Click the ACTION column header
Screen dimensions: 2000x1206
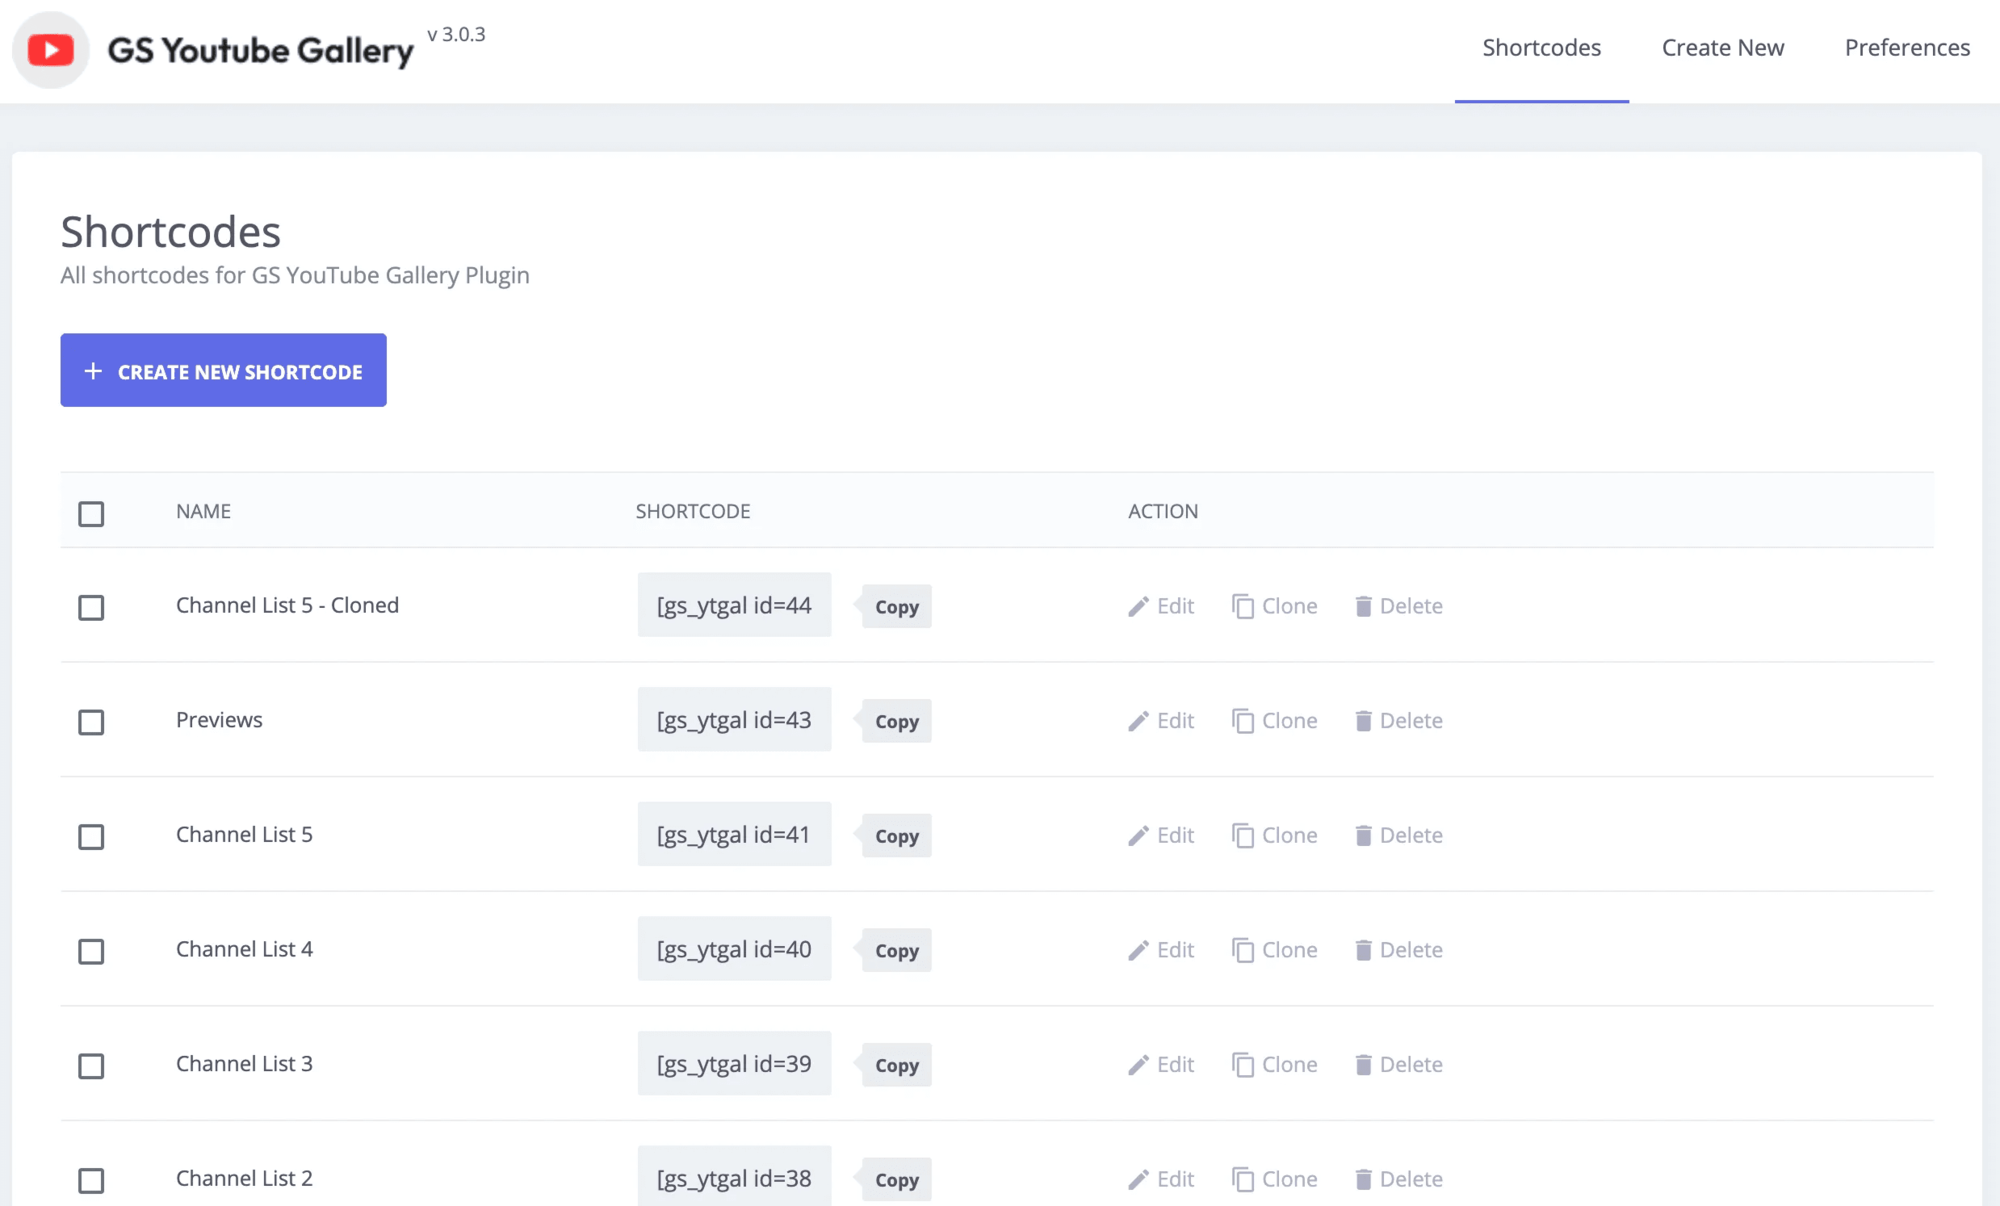pos(1163,511)
